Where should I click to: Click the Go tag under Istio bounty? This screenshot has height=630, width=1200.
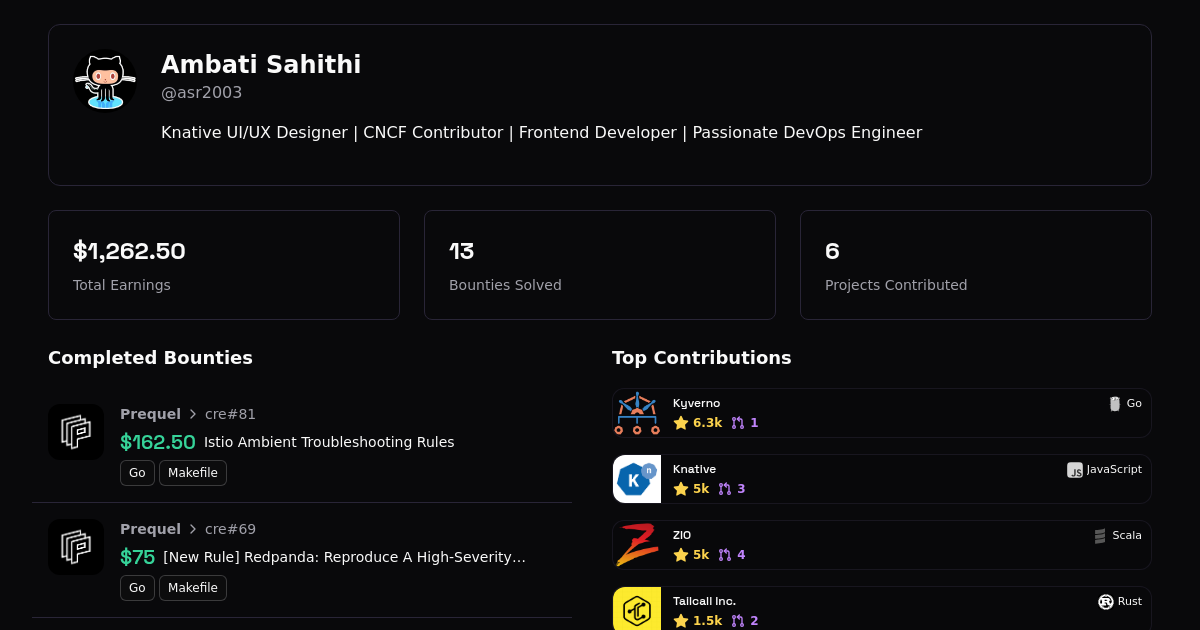tap(137, 473)
